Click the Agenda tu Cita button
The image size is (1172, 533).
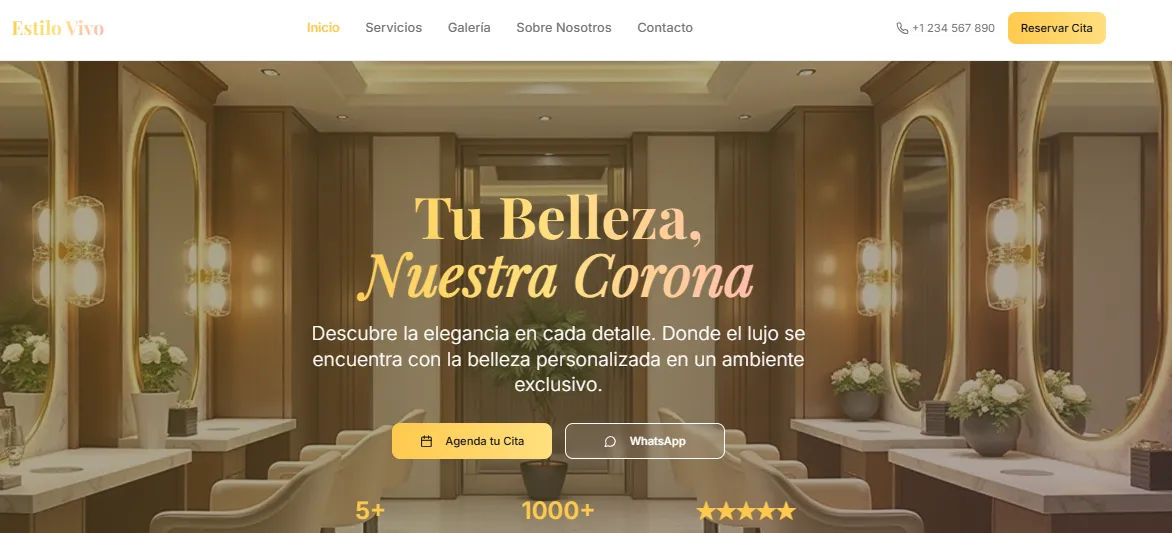[x=472, y=441]
